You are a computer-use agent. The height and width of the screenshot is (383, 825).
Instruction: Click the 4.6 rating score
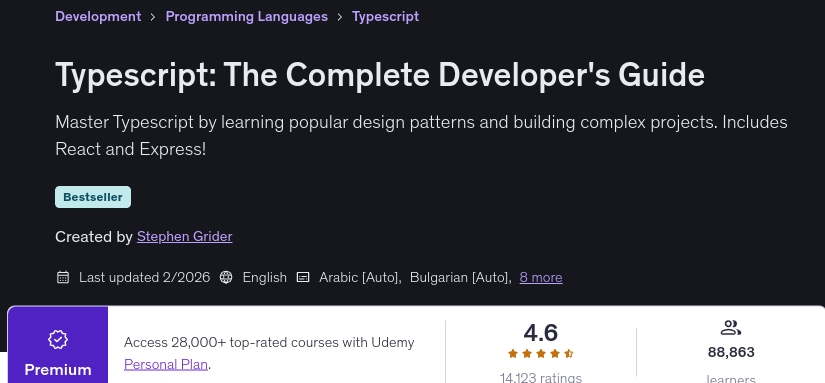[x=540, y=332]
